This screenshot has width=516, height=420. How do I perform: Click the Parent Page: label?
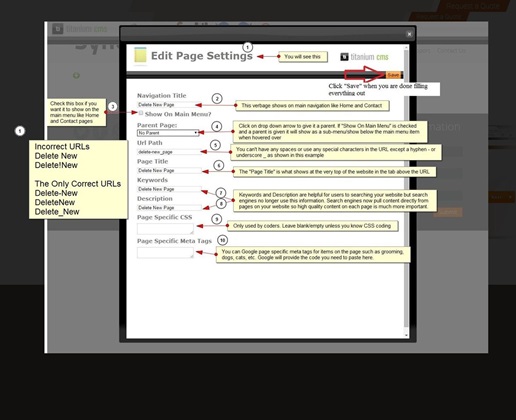157,125
